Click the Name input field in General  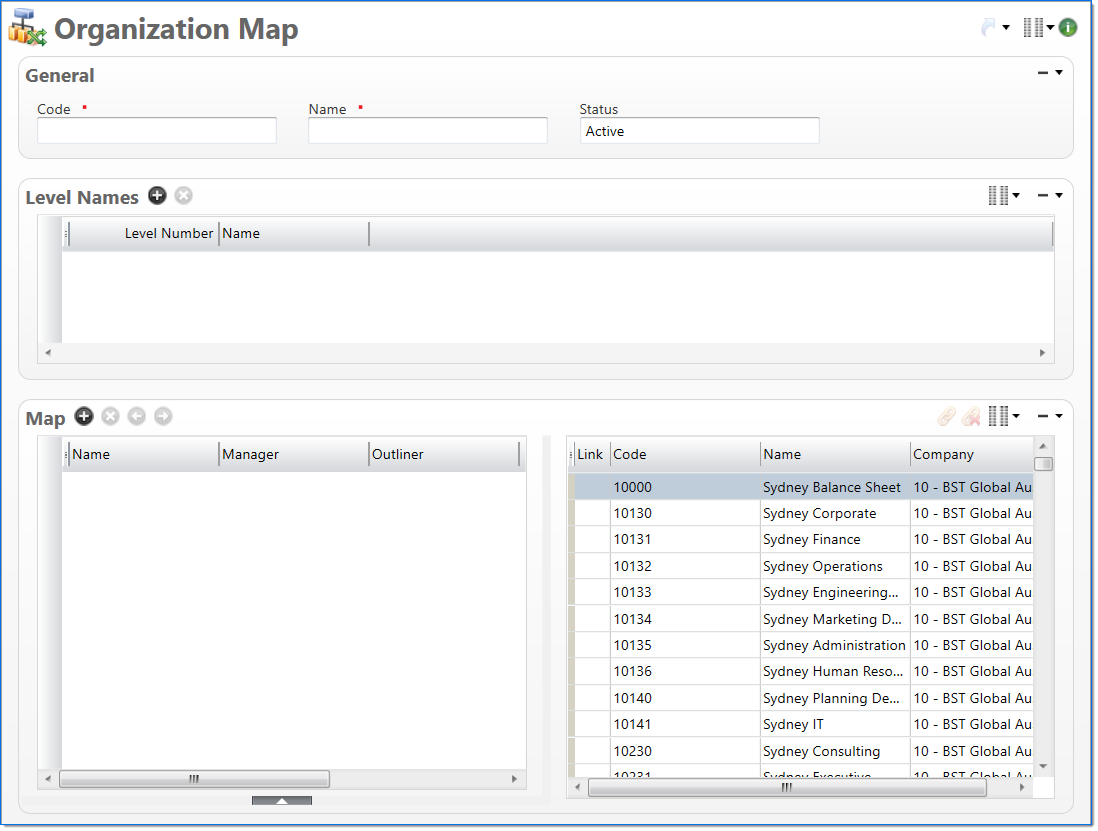[427, 131]
